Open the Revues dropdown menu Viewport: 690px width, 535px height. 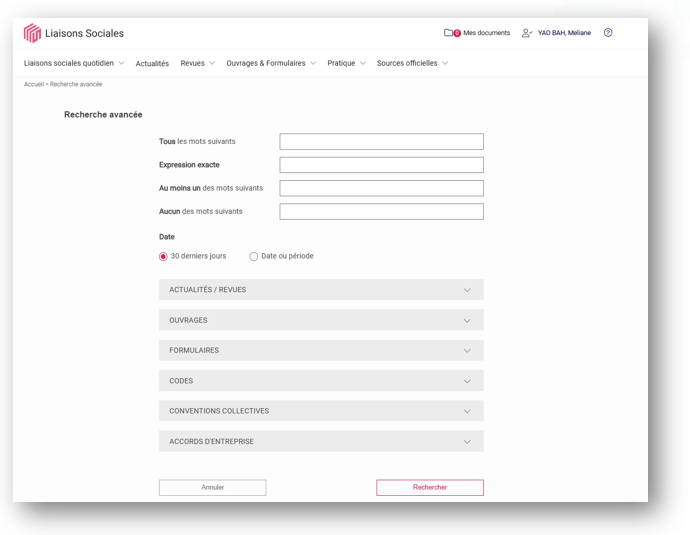click(198, 63)
